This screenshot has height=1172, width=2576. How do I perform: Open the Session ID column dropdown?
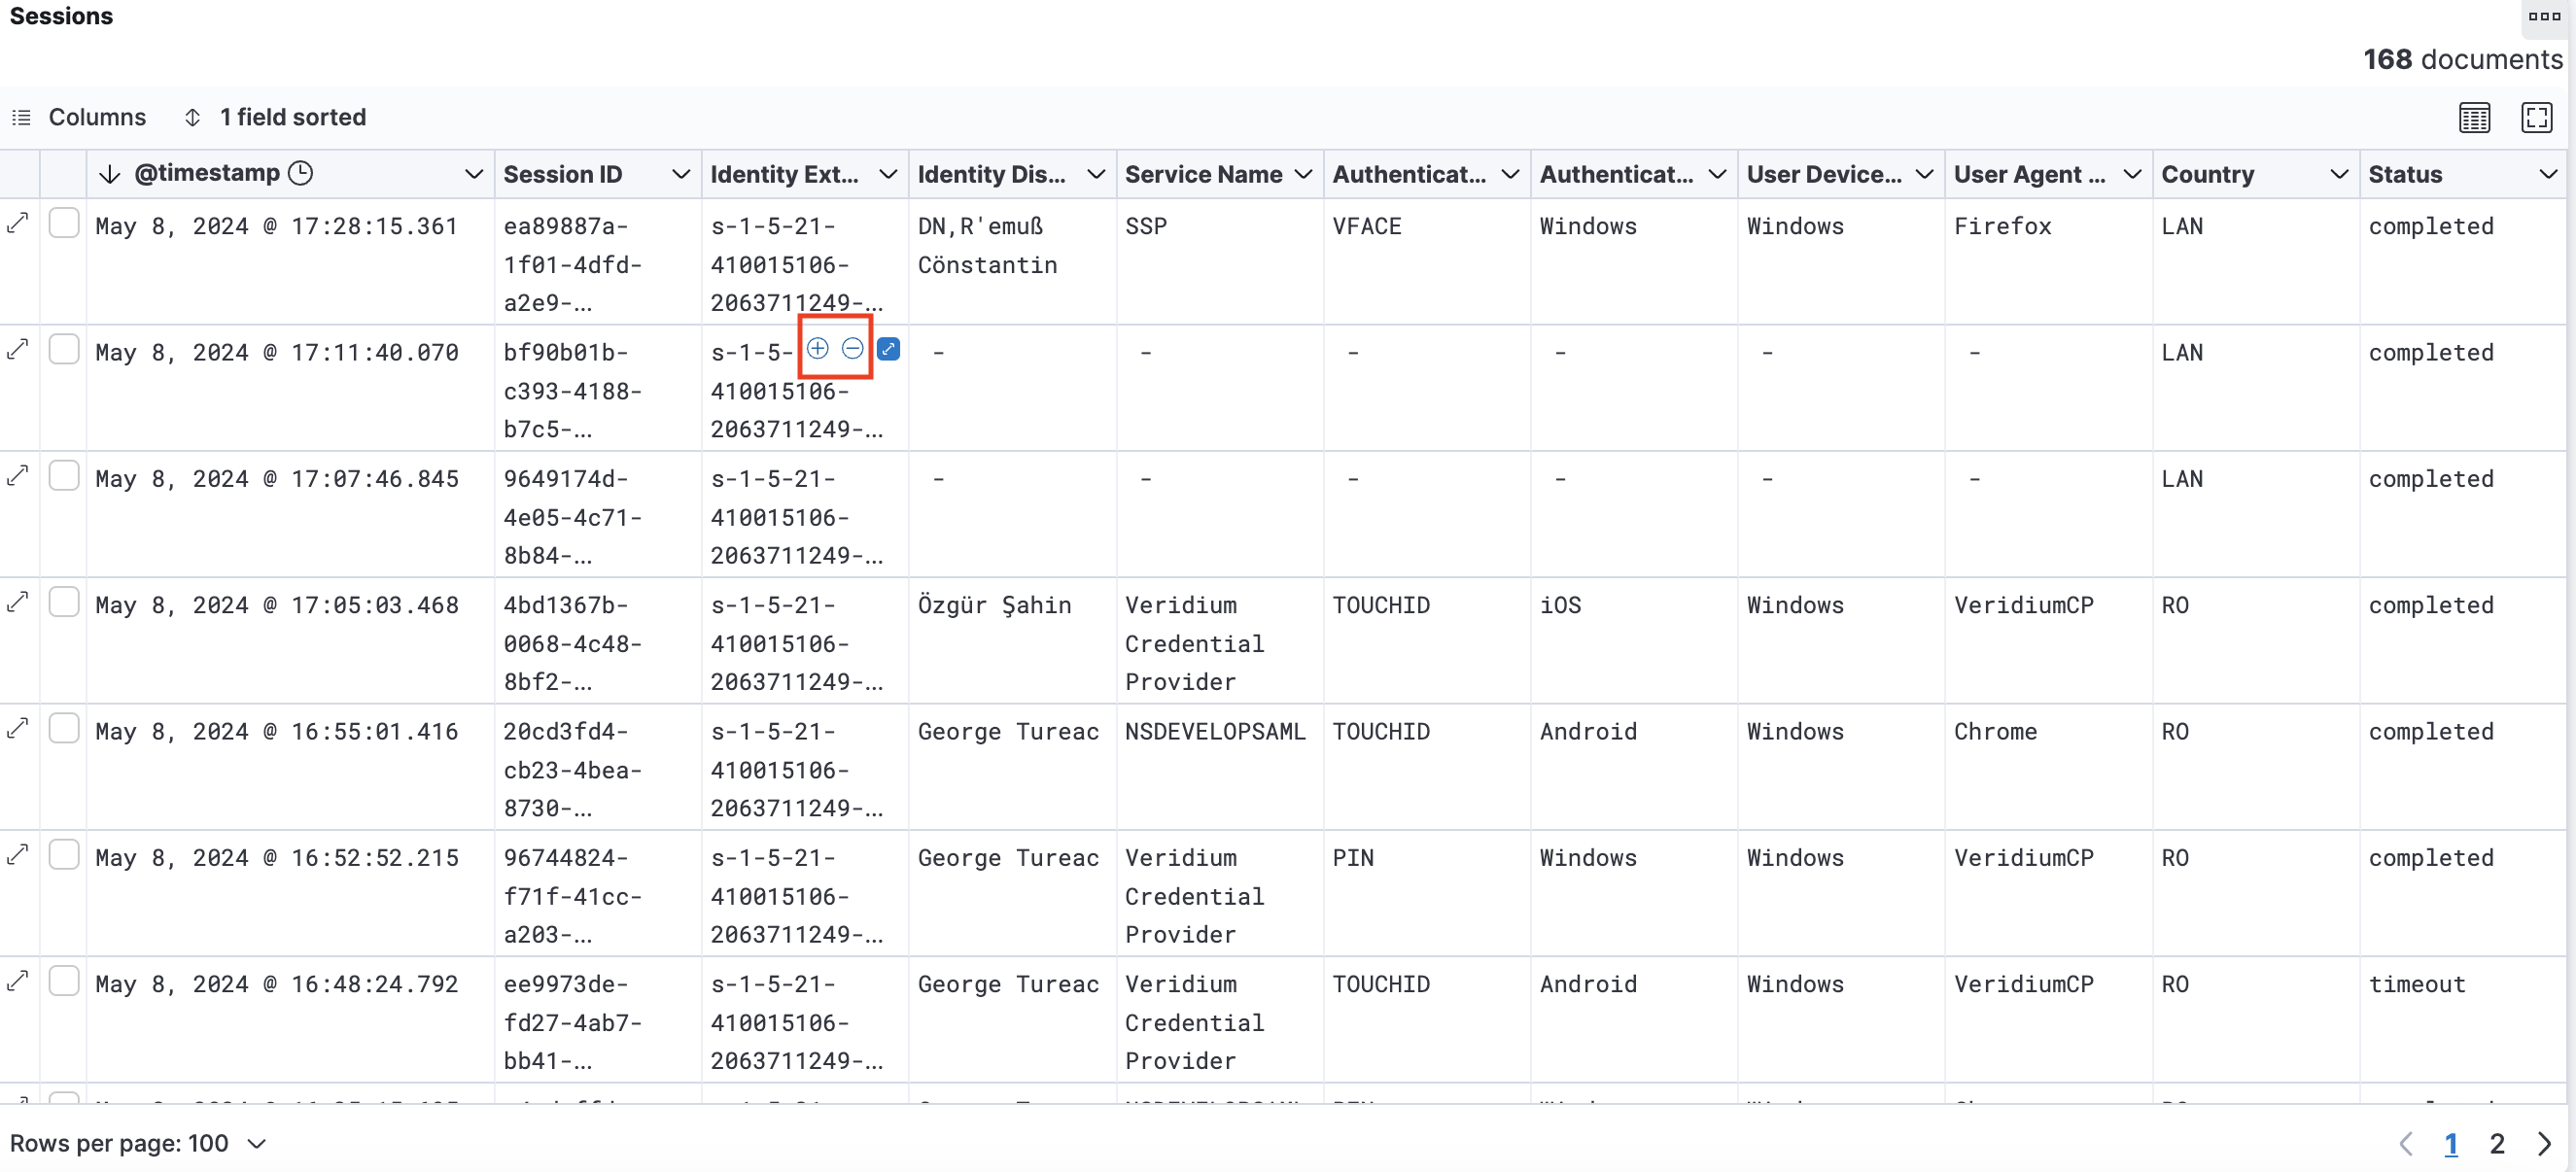coord(681,173)
